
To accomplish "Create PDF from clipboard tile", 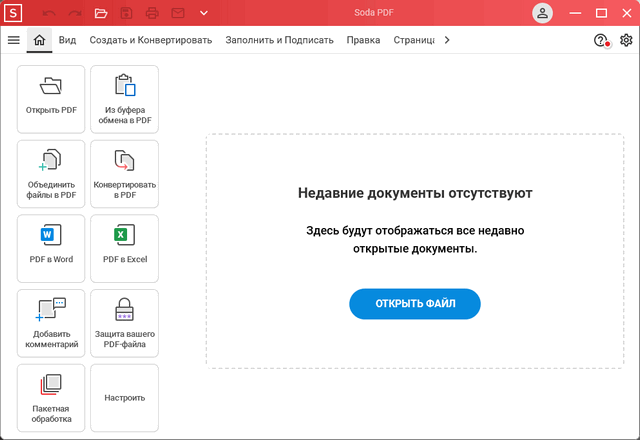I will [124, 98].
